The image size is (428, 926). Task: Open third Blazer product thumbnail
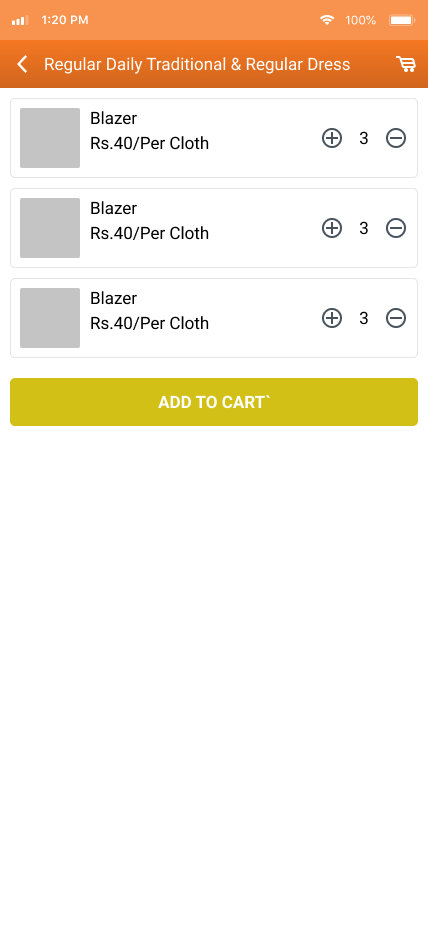pos(50,318)
